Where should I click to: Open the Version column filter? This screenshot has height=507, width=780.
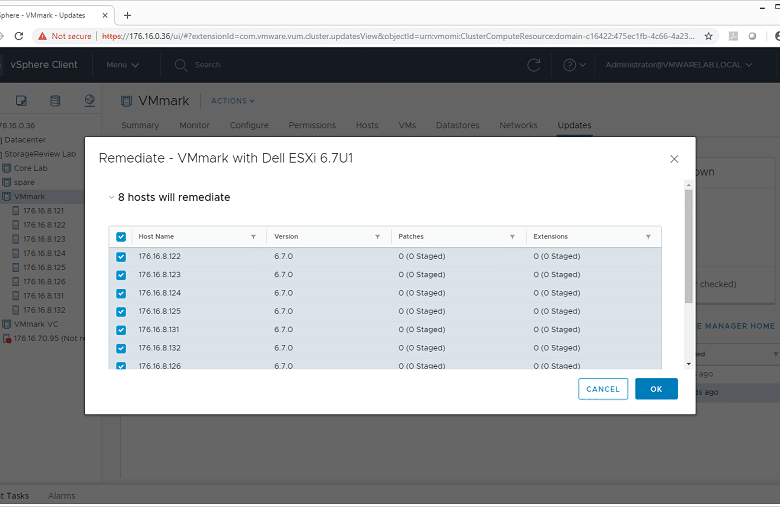coord(378,237)
